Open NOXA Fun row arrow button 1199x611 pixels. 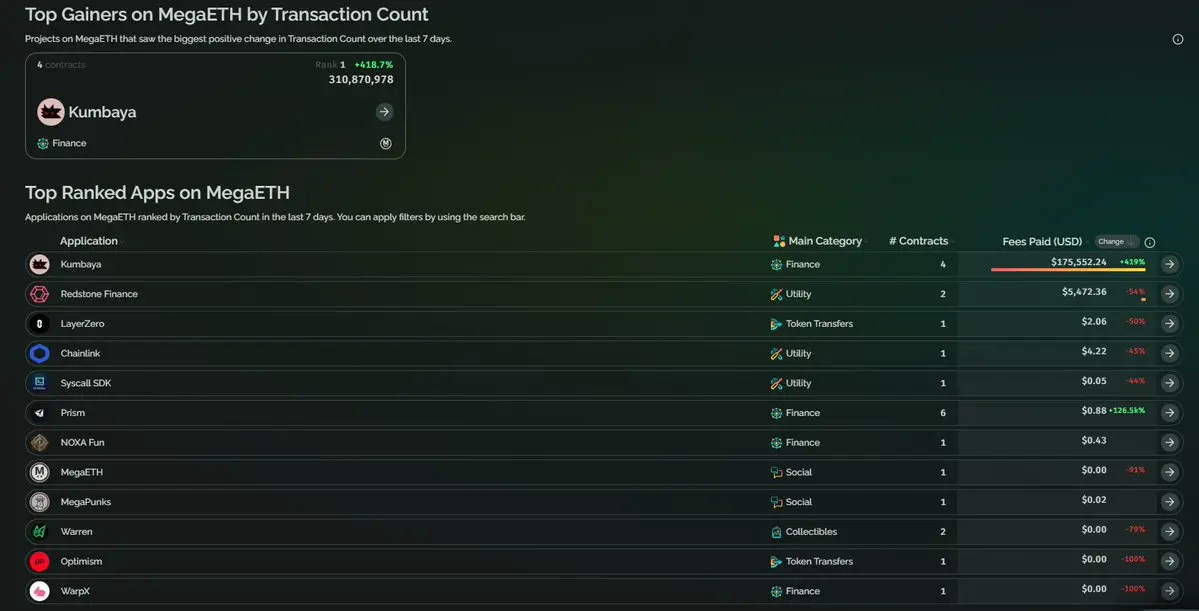click(x=1169, y=443)
